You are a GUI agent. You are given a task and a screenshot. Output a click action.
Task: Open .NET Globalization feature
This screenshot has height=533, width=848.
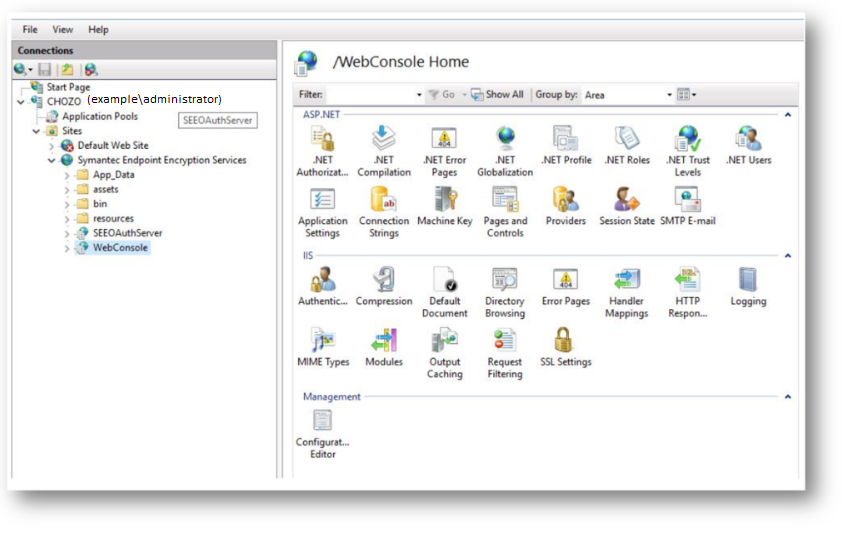[x=505, y=151]
